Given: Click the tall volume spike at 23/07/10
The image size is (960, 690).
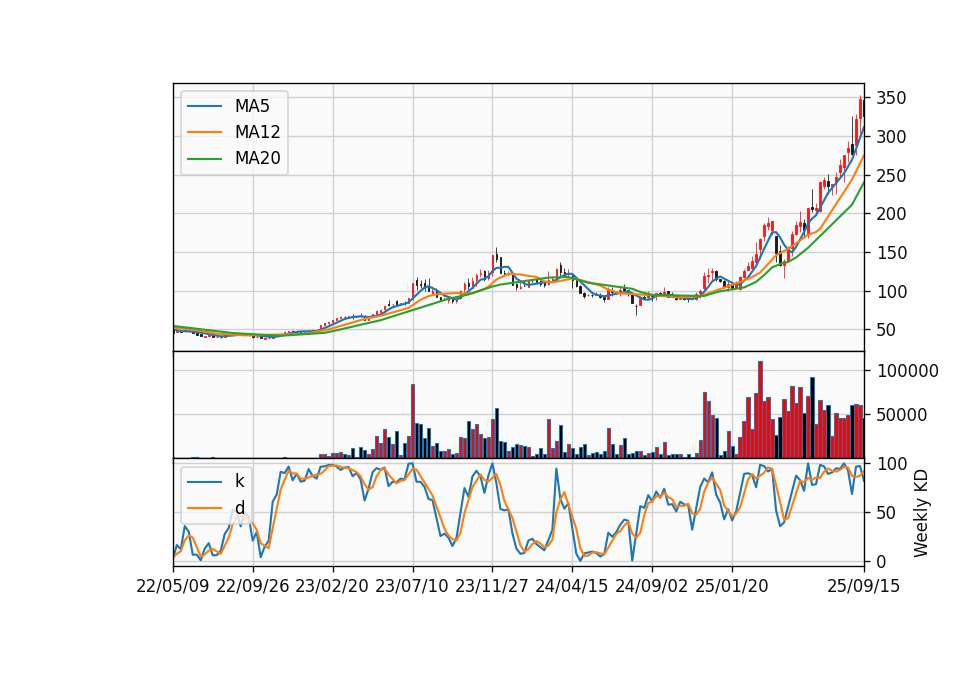Looking at the screenshot, I should (413, 421).
